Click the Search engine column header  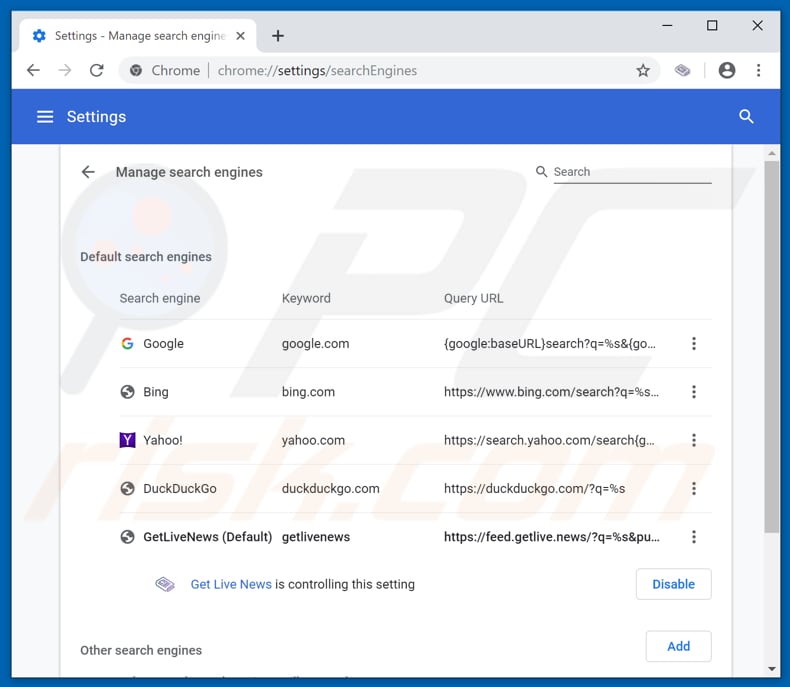click(x=160, y=298)
